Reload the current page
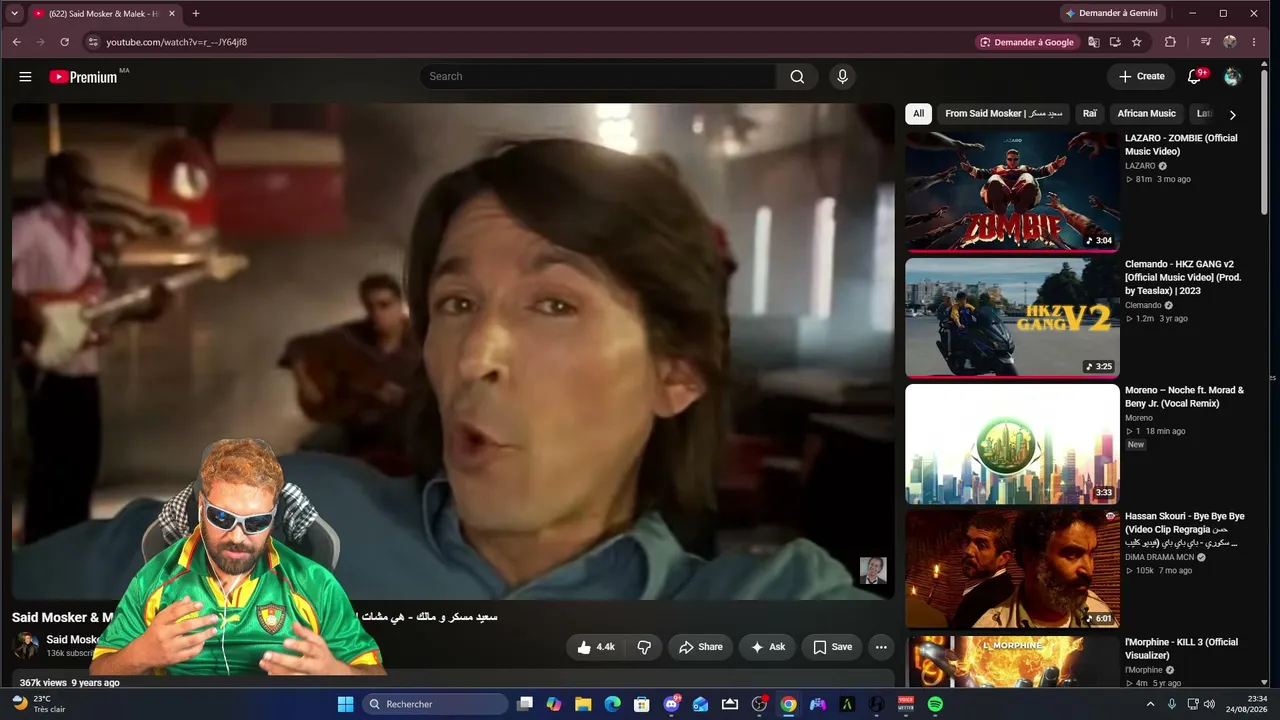This screenshot has width=1280, height=720. pyautogui.click(x=64, y=42)
